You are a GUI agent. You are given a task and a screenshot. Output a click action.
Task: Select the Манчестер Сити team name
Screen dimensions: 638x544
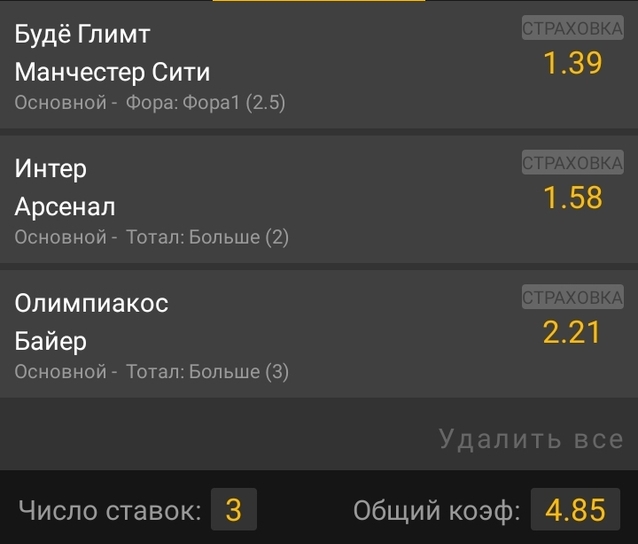tap(112, 72)
